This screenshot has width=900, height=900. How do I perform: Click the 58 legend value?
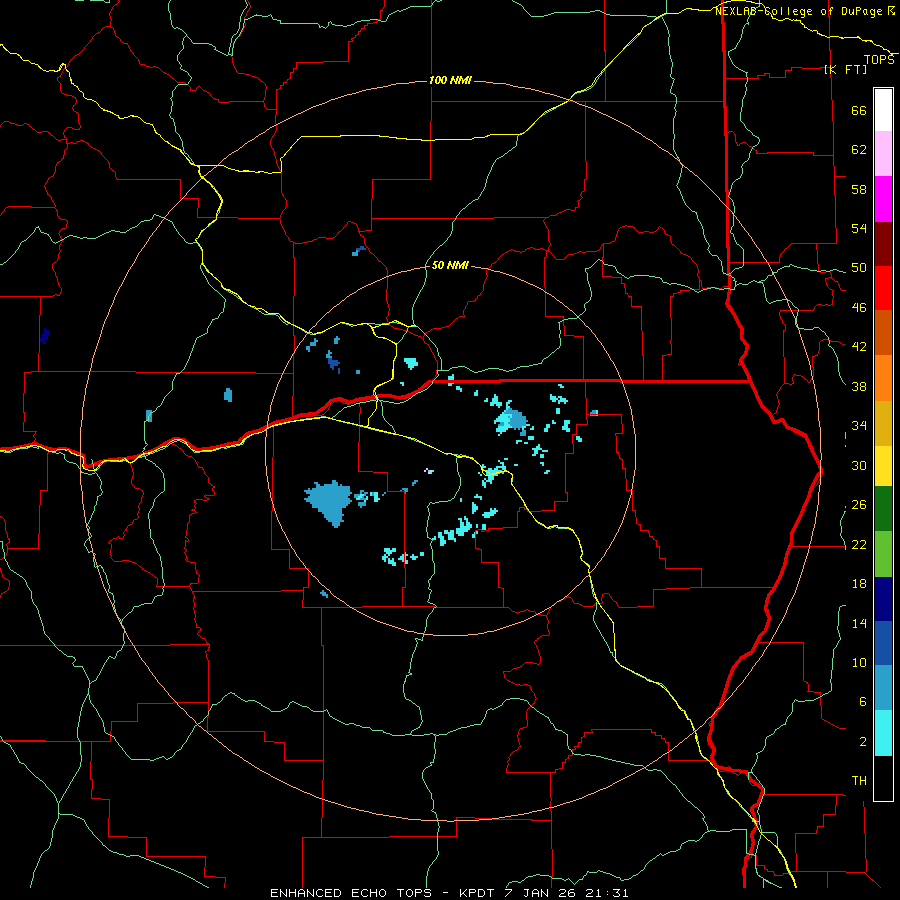coord(859,189)
